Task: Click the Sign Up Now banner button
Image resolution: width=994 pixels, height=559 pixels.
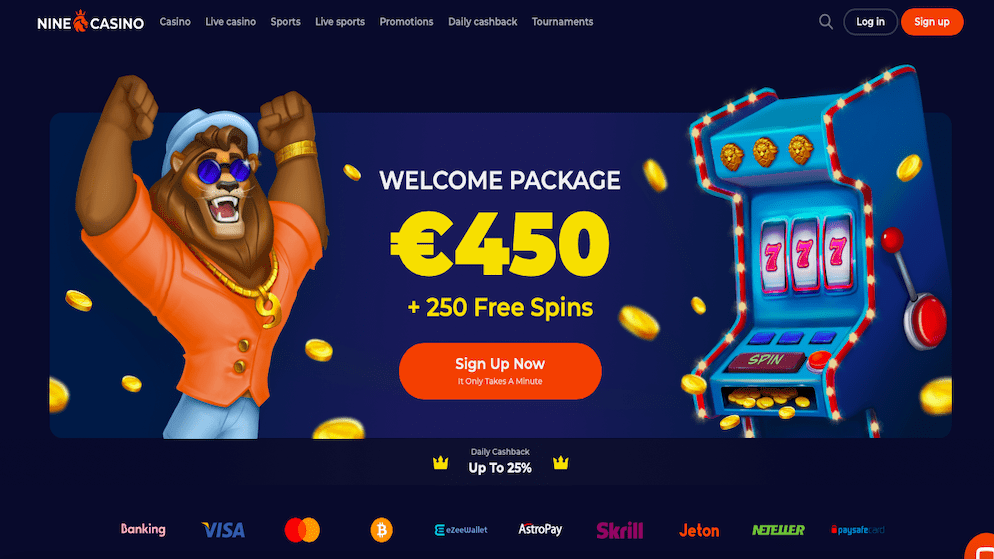Action: (500, 371)
